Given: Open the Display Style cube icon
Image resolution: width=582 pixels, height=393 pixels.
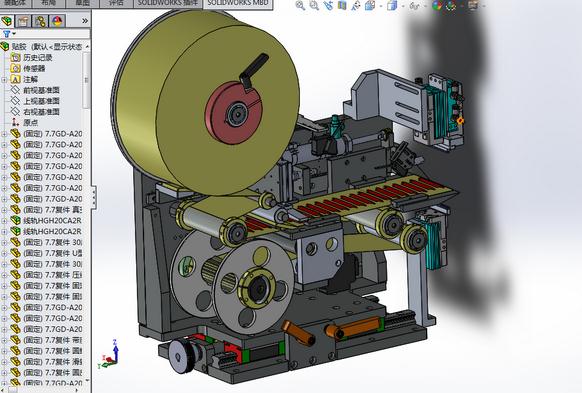Looking at the screenshot, I should pos(392,6).
